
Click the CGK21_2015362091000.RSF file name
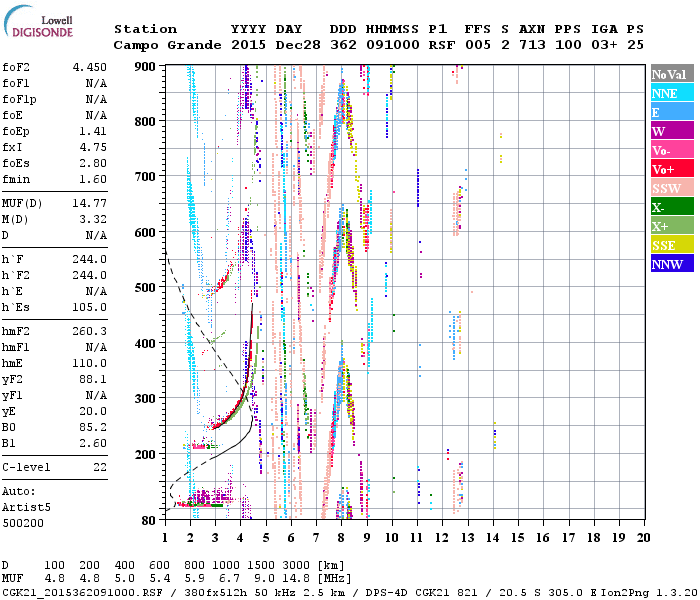click(83, 592)
